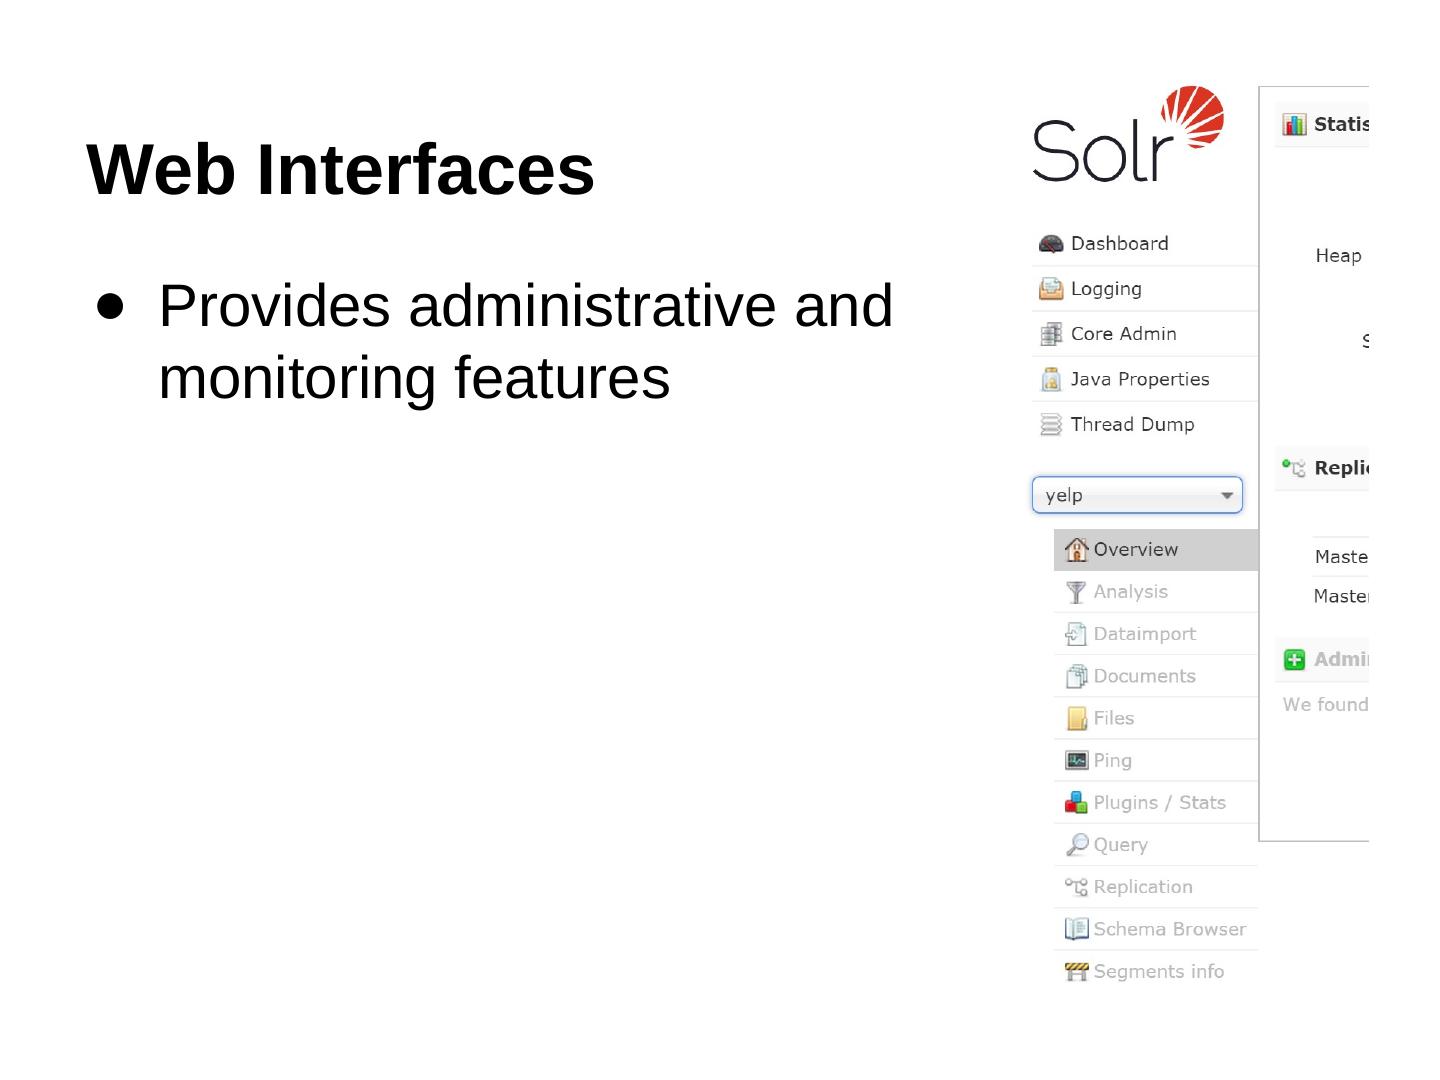The image size is (1440, 1080).
Task: Open the Thread Dump page
Action: (1145, 425)
